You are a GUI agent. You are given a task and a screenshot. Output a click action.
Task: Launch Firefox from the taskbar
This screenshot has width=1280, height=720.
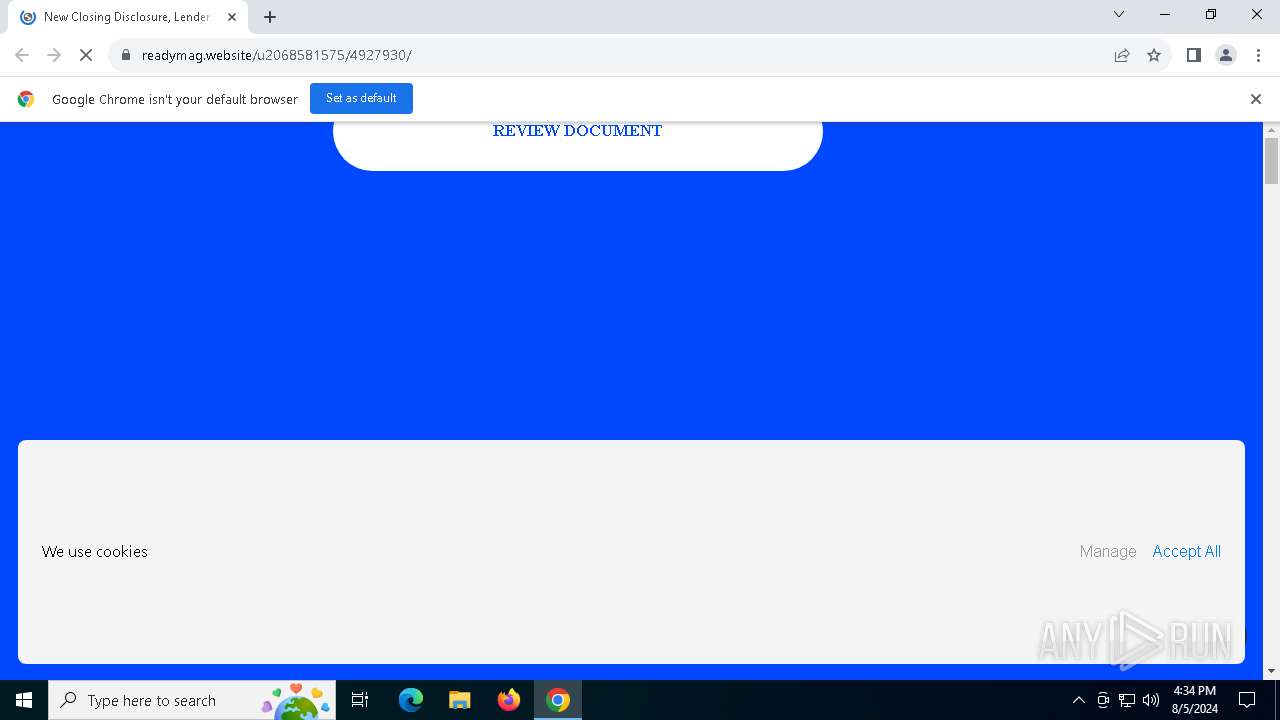[509, 700]
